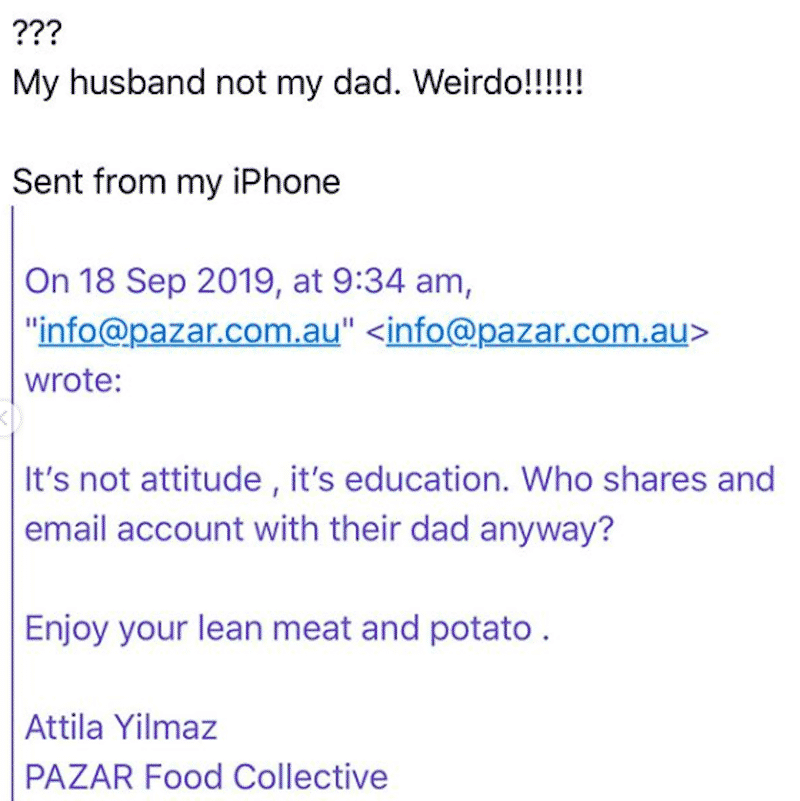
Task: Click the word 'dad.' in the reply line
Action: 367,82
